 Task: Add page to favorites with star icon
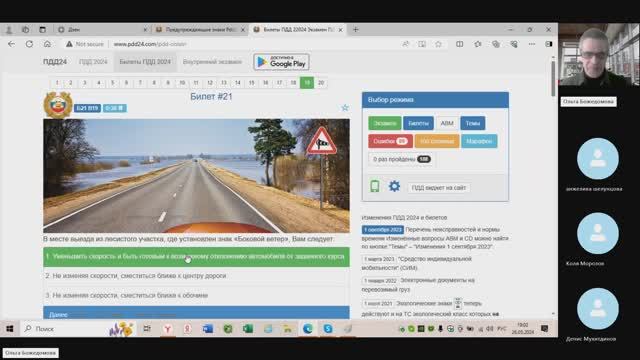point(438,44)
